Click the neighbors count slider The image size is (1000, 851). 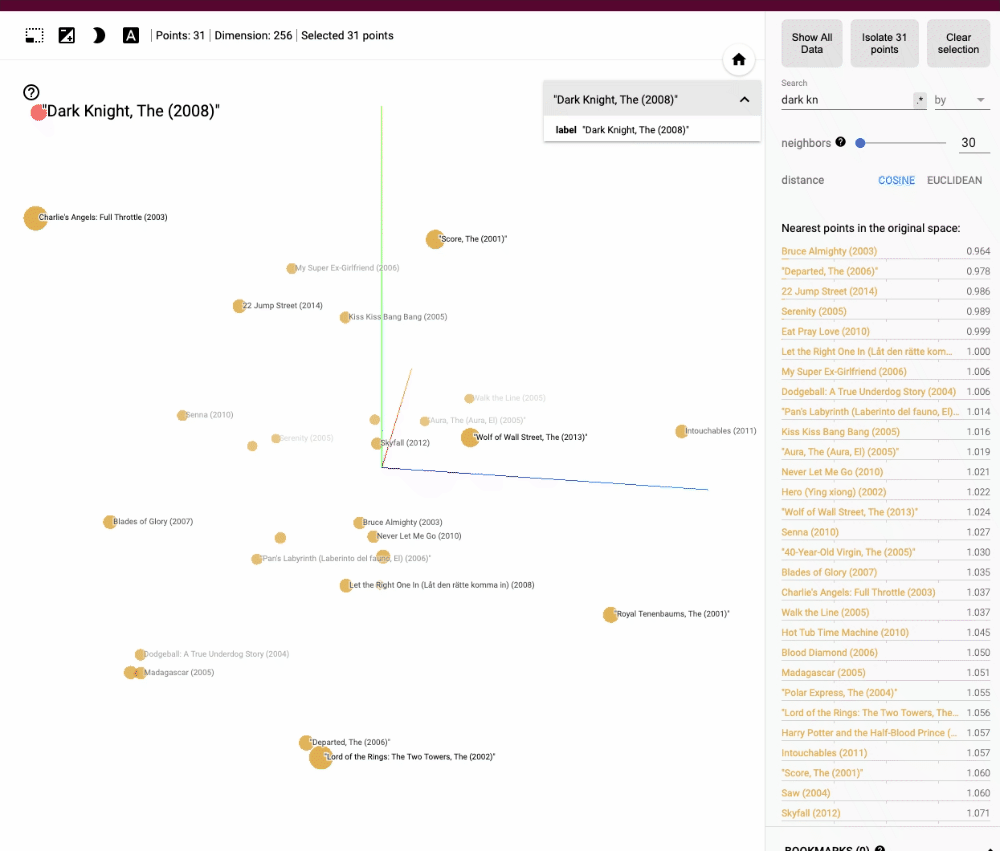coord(900,143)
